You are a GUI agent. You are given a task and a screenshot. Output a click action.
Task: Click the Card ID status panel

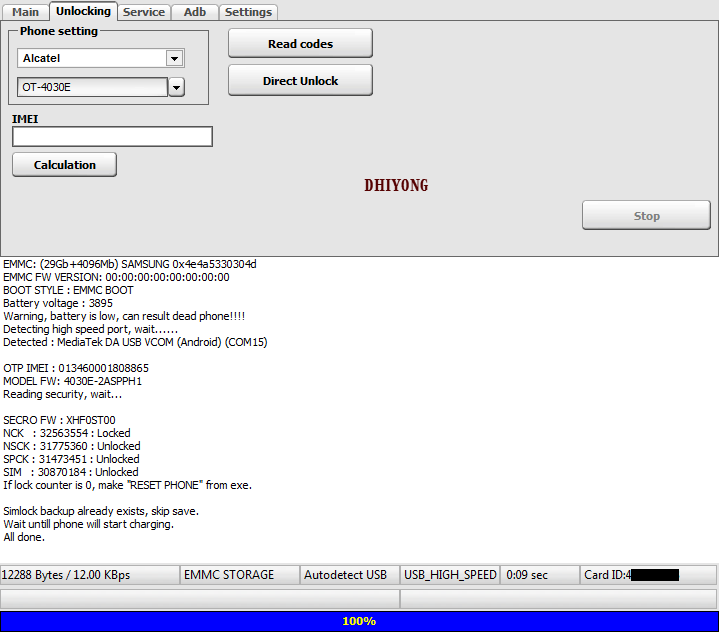[x=647, y=575]
